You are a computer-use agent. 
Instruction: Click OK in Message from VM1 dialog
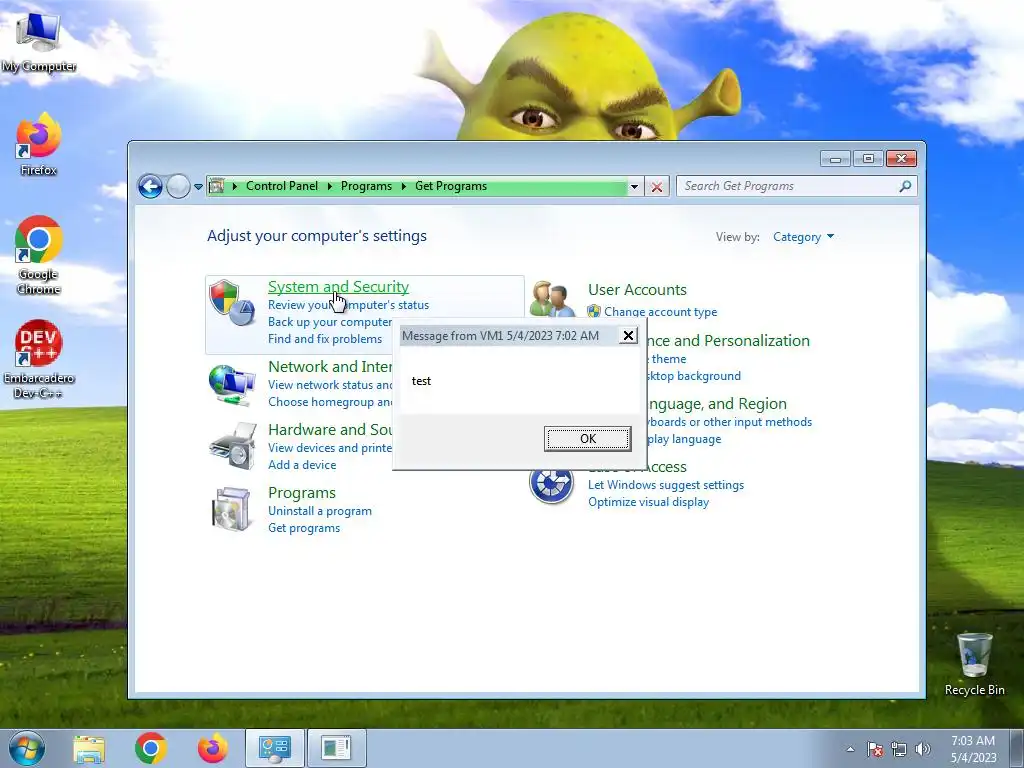pos(588,439)
